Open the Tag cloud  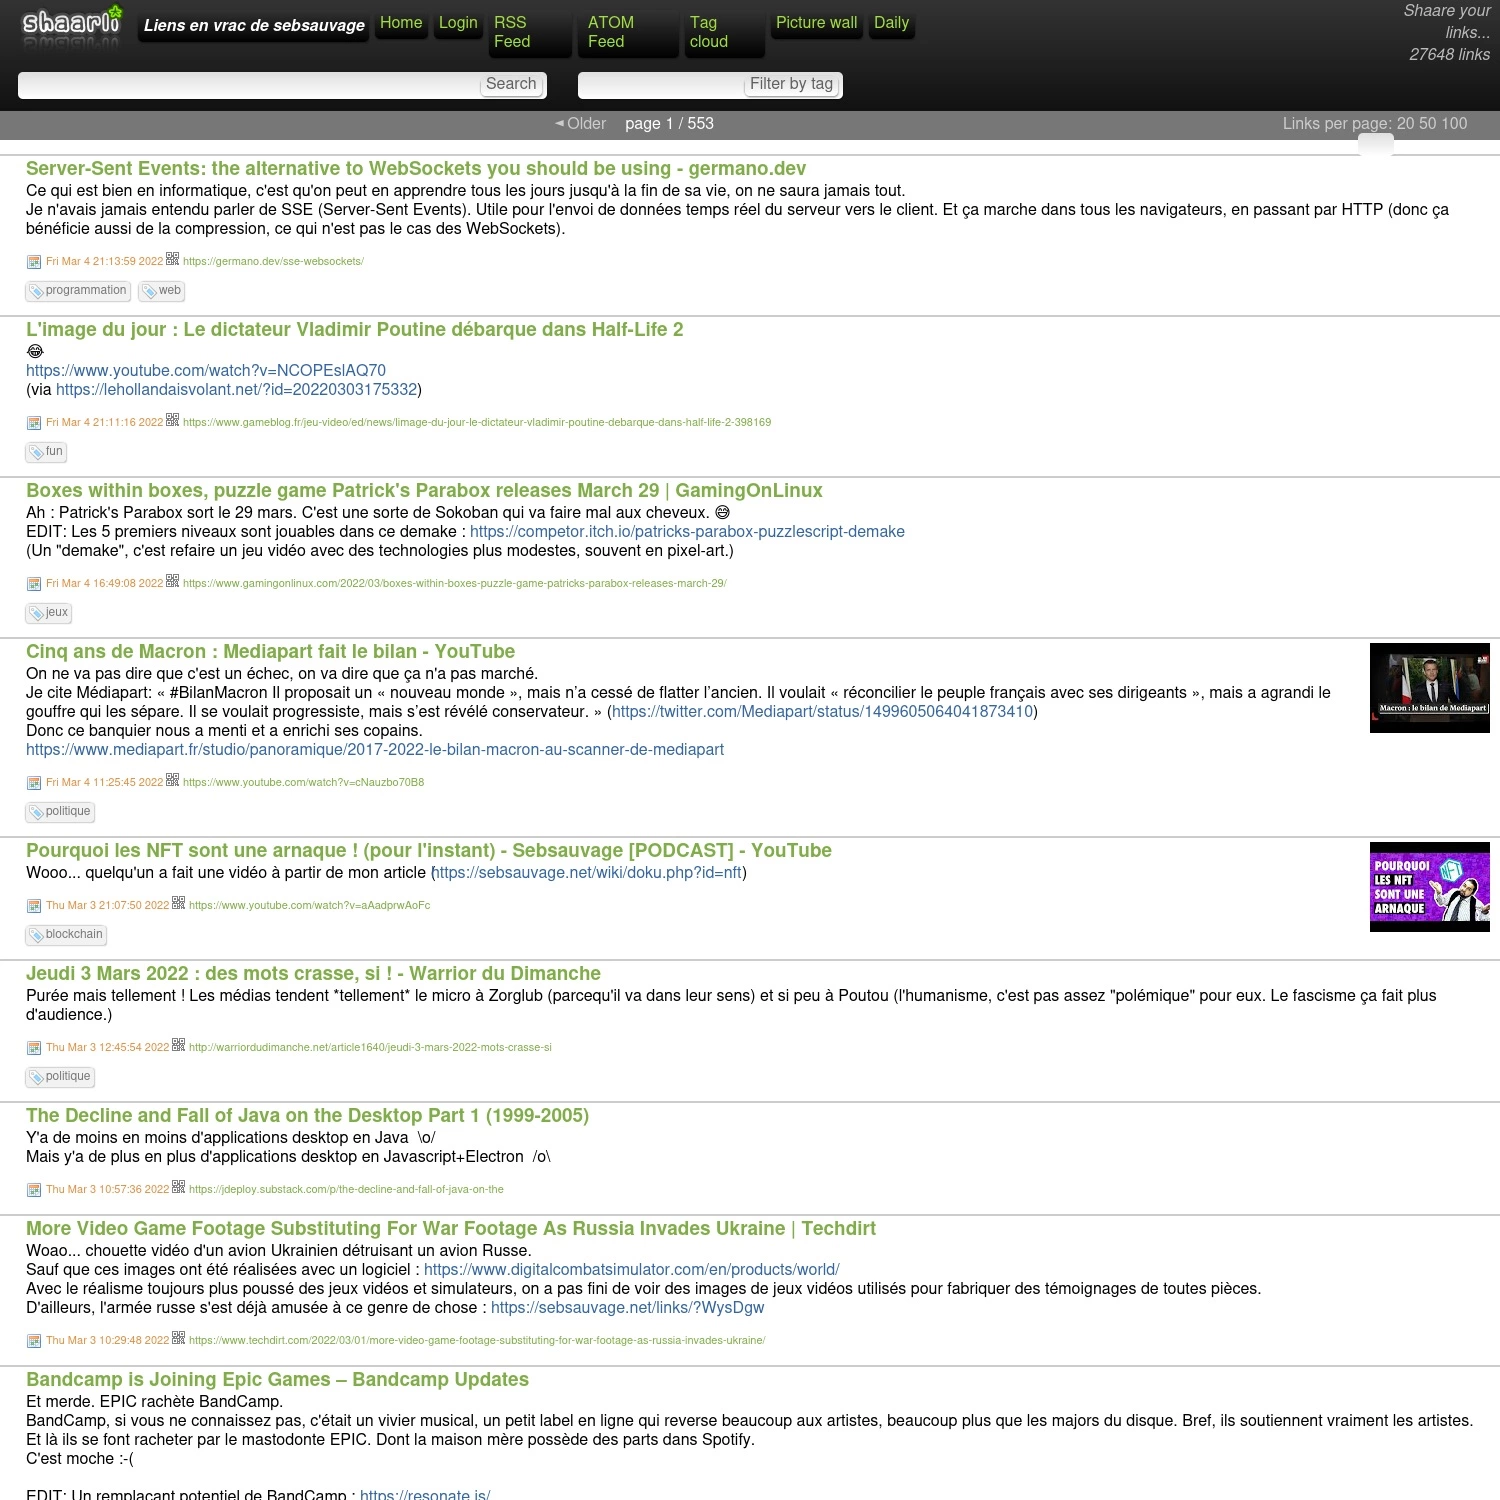click(x=725, y=32)
